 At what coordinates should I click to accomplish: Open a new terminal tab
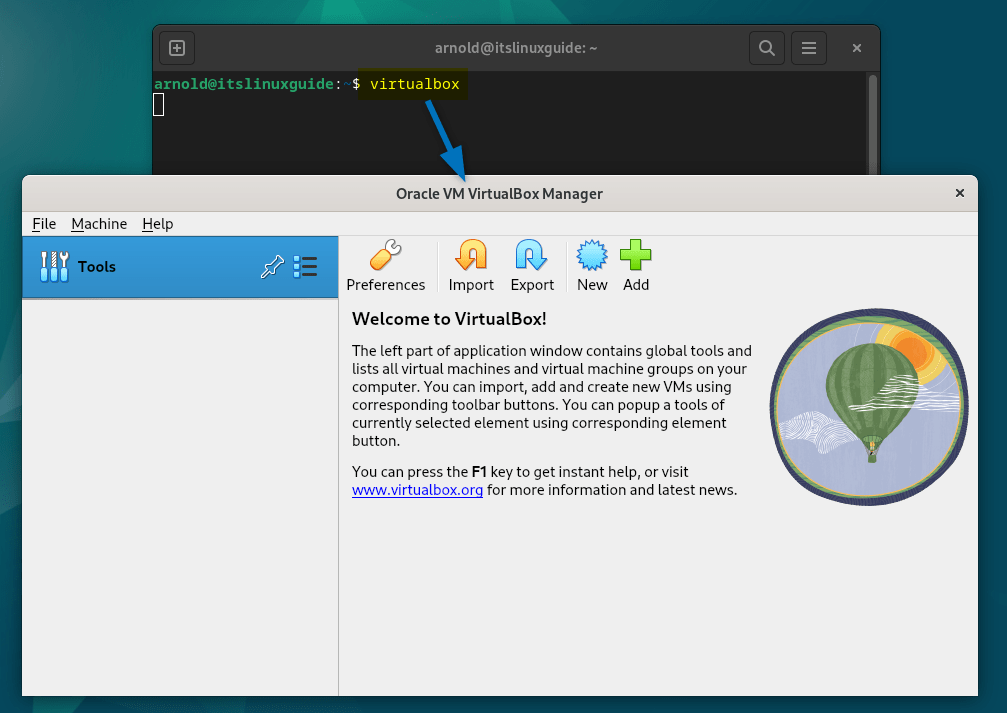pyautogui.click(x=176, y=47)
